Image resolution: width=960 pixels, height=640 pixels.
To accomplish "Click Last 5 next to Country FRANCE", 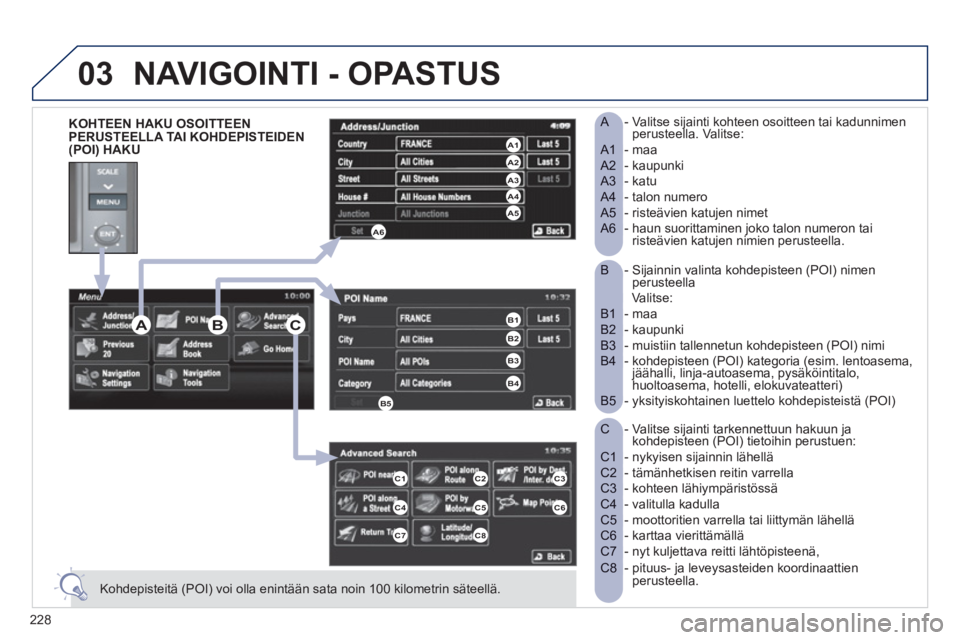I will pos(548,144).
